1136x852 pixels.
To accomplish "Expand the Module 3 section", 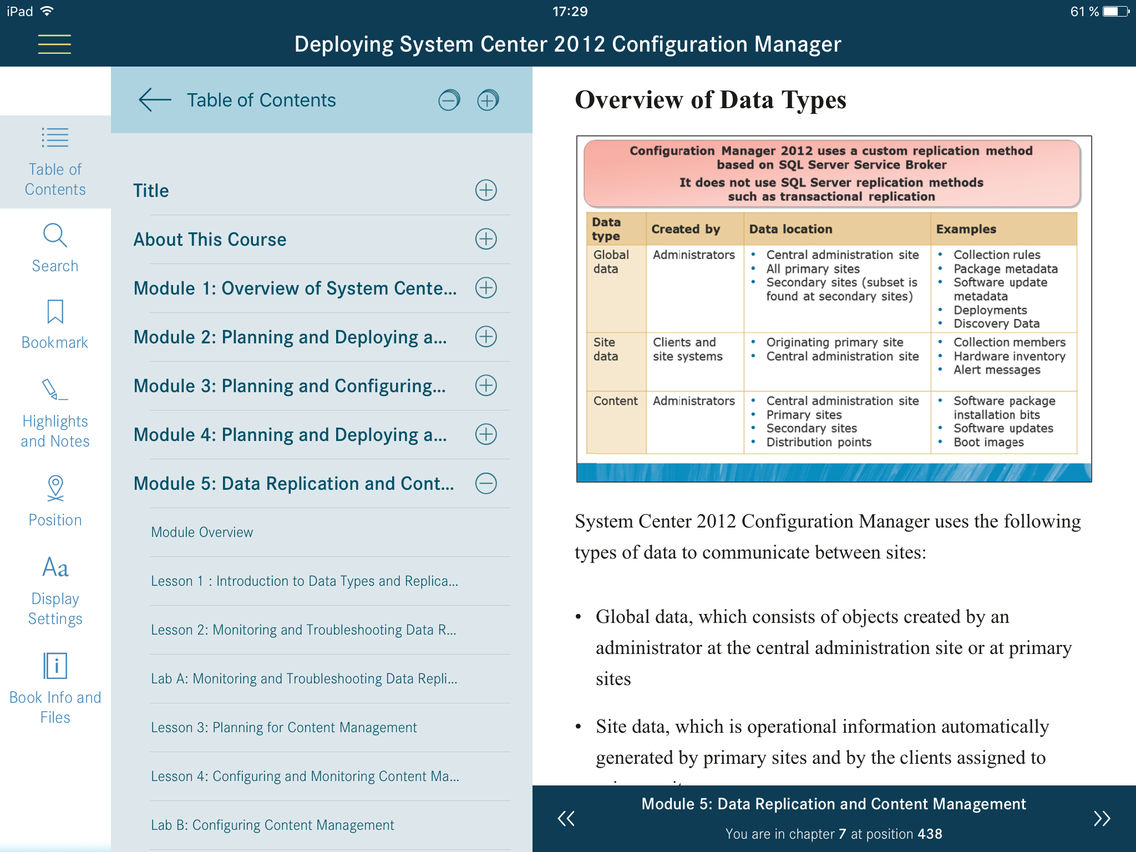I will tap(486, 385).
